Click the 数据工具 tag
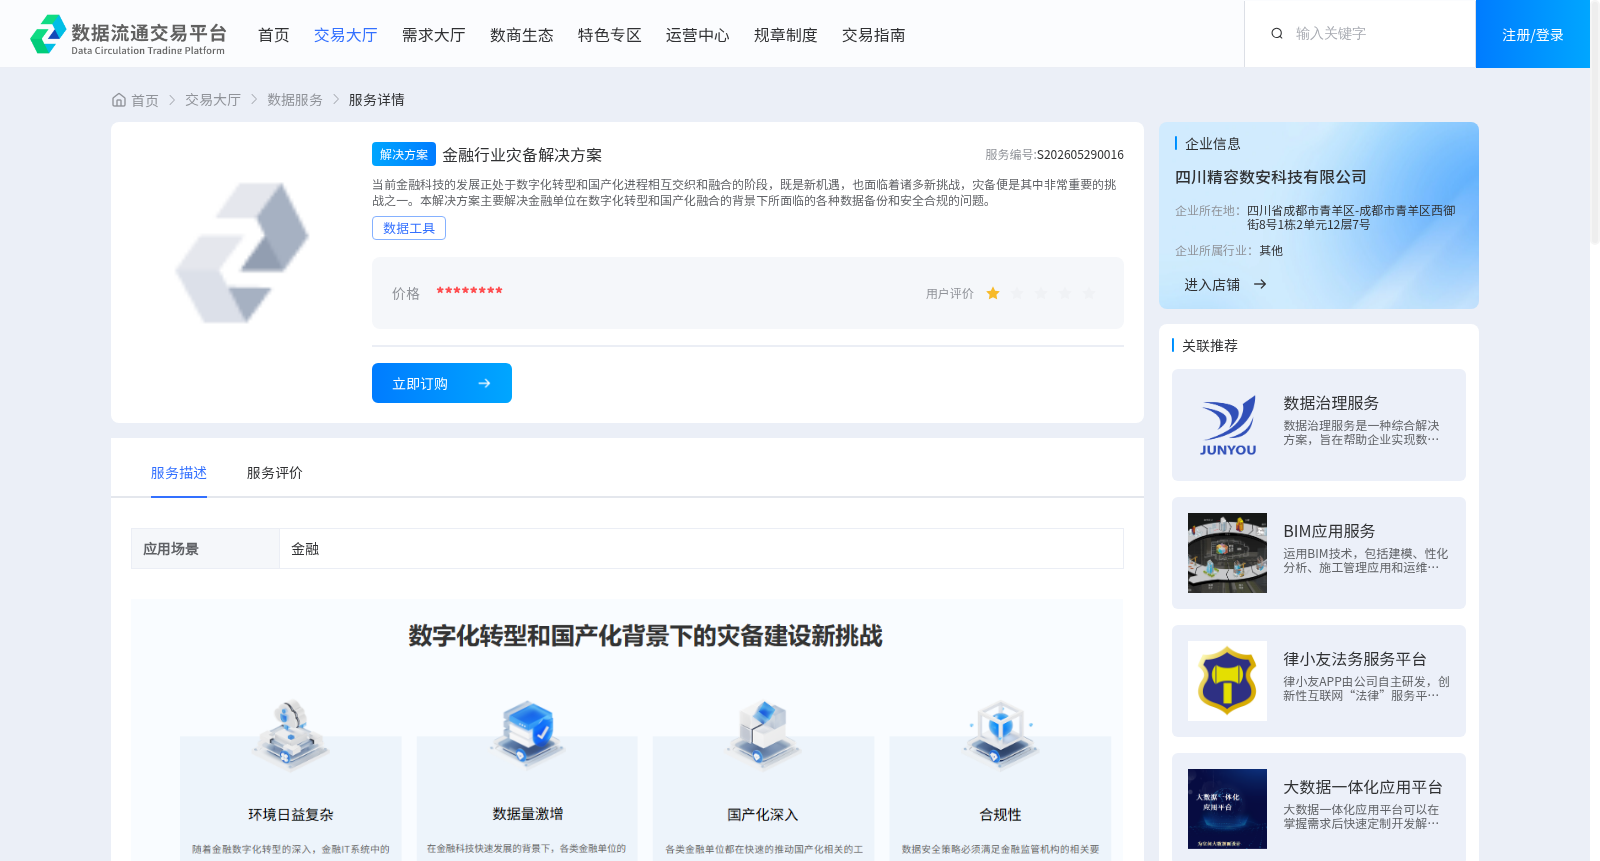The width and height of the screenshot is (1600, 861). point(409,228)
